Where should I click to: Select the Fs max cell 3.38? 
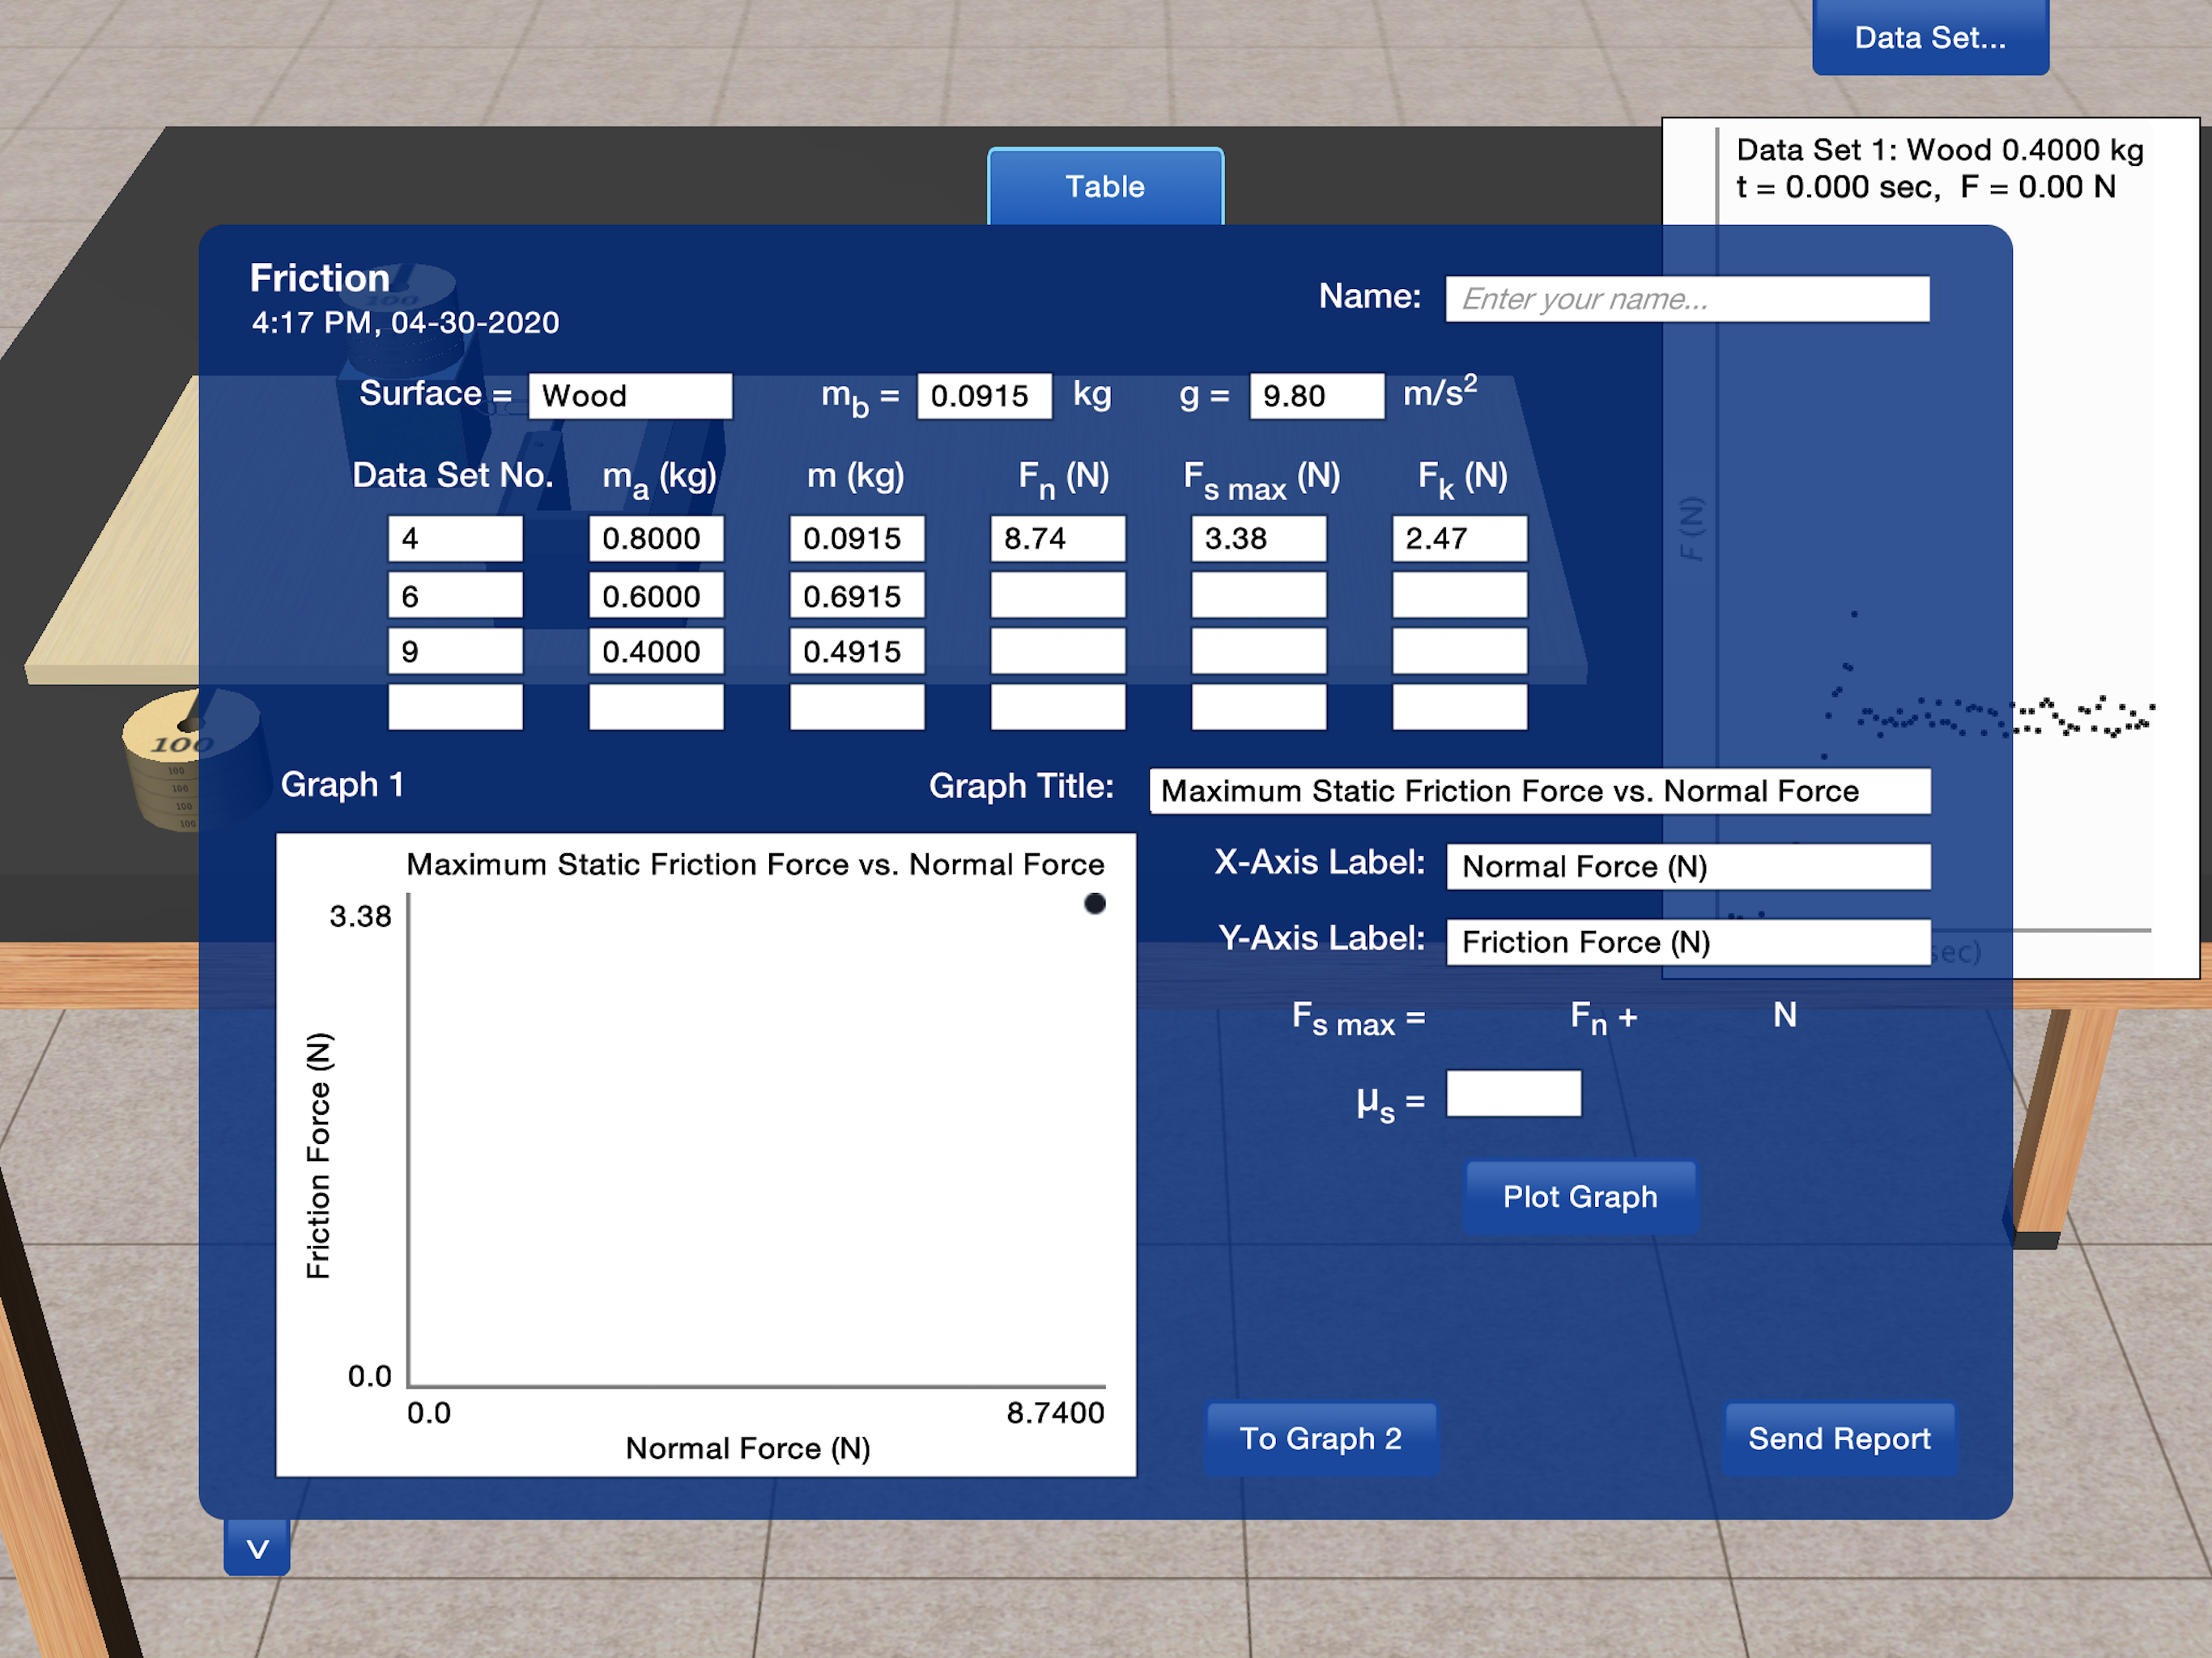[1259, 539]
